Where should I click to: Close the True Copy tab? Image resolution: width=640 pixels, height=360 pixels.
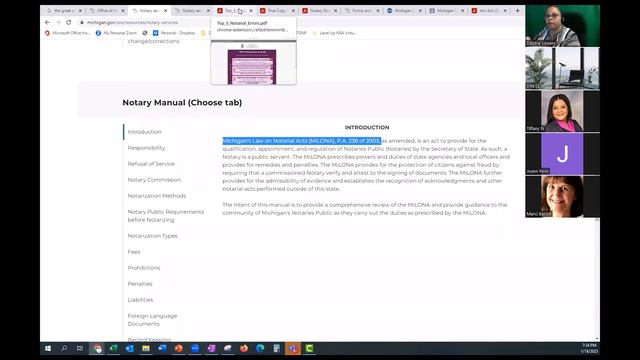coord(293,11)
